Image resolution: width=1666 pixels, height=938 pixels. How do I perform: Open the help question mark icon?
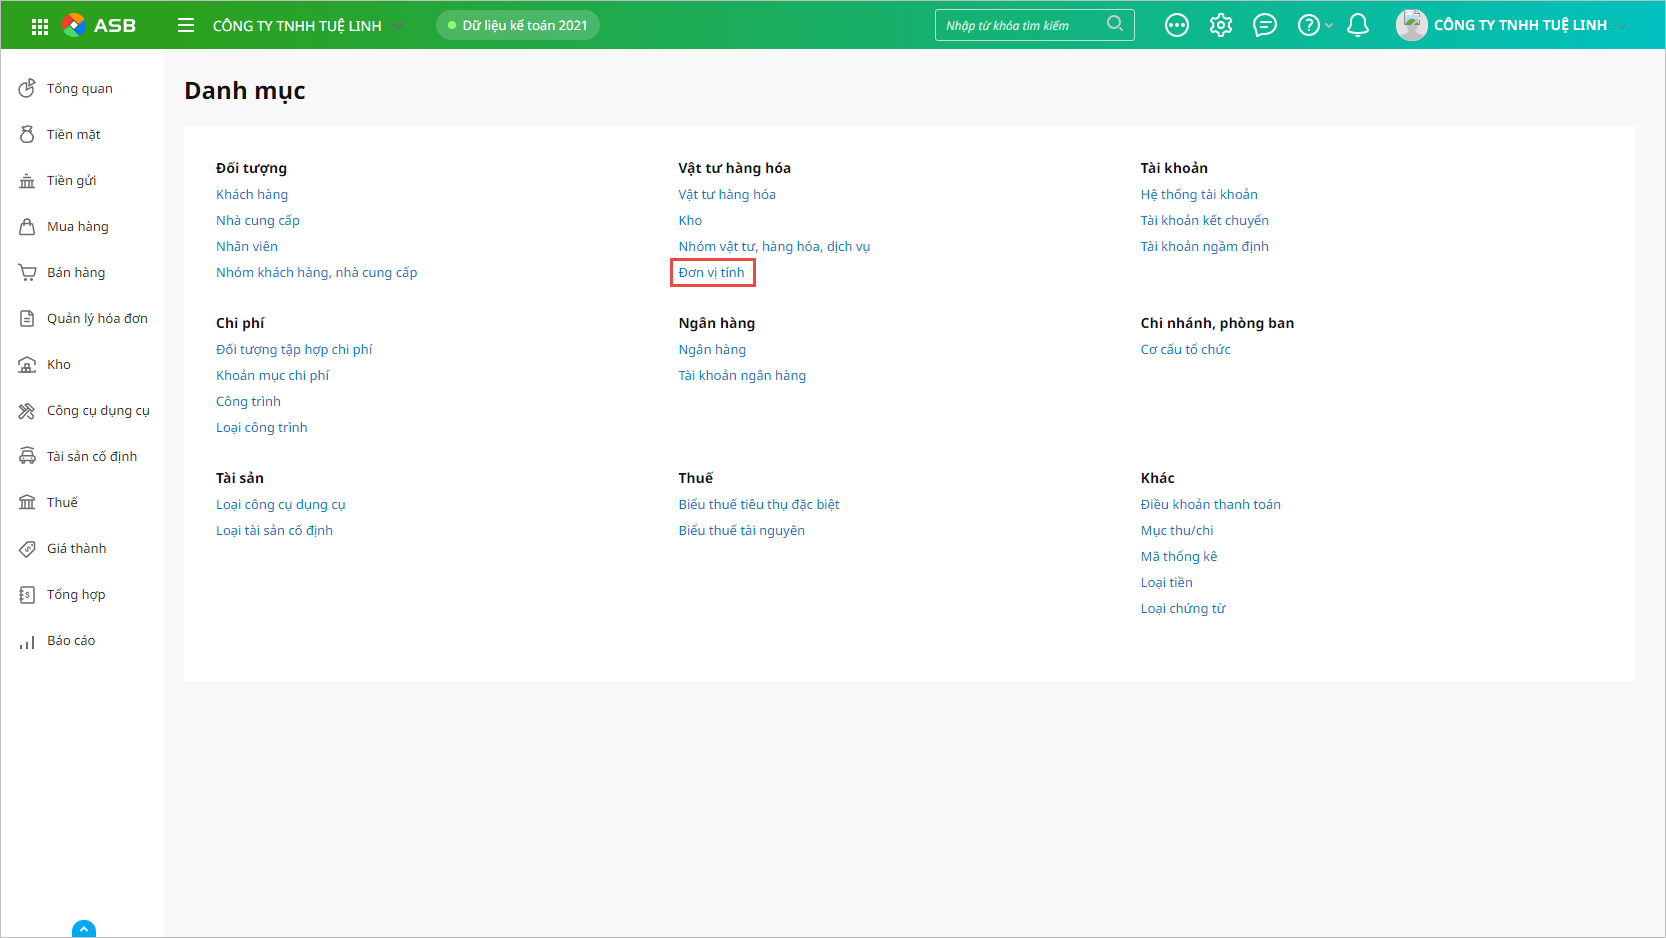coord(1308,25)
